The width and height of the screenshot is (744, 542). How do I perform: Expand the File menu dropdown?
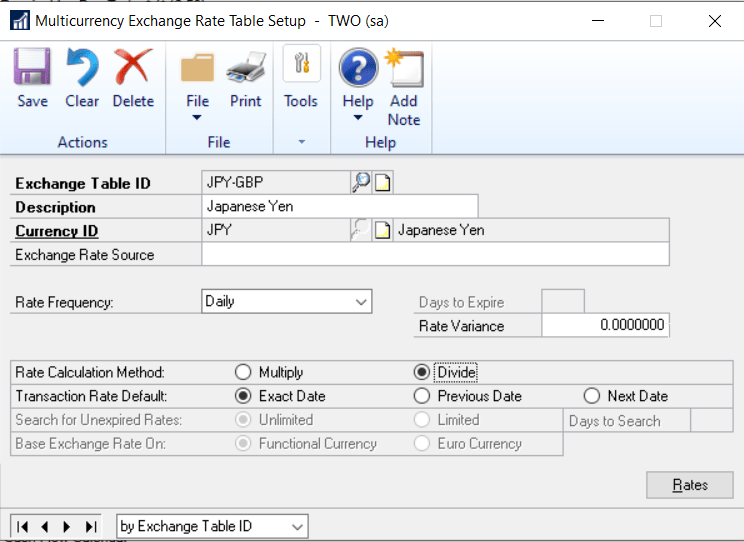(197, 117)
